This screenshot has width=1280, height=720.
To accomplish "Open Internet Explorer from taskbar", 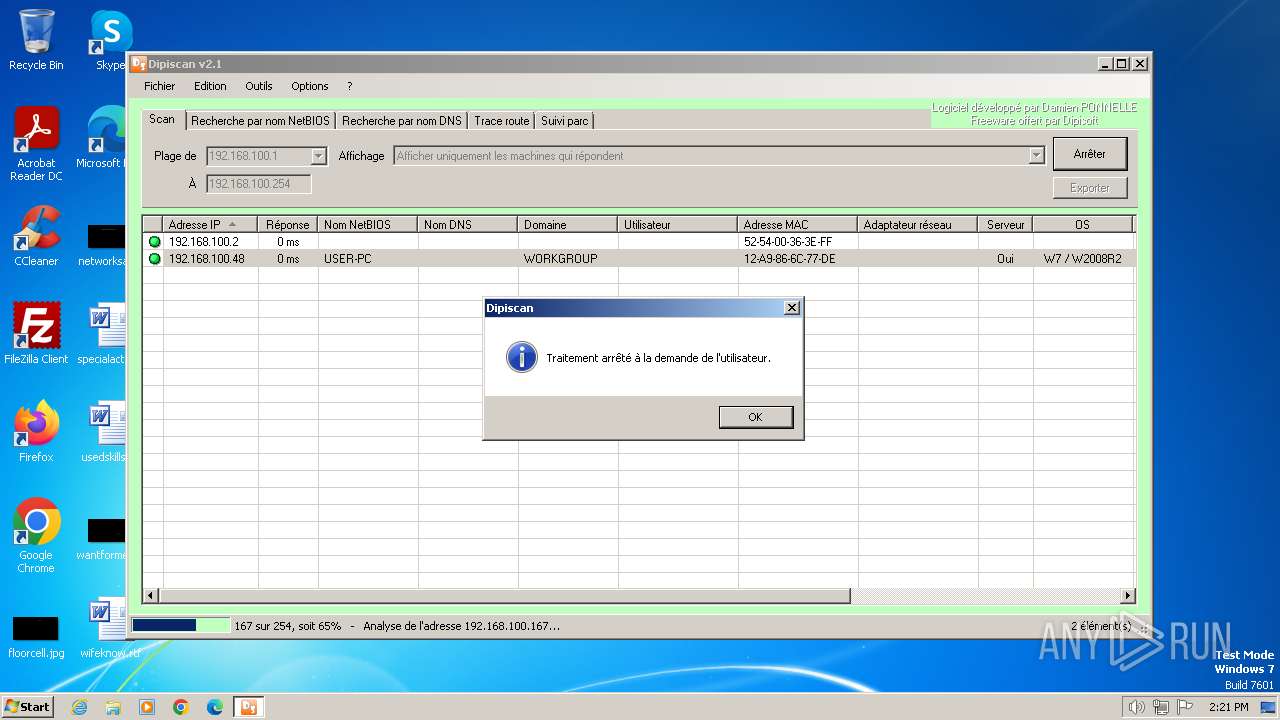I will (x=80, y=707).
